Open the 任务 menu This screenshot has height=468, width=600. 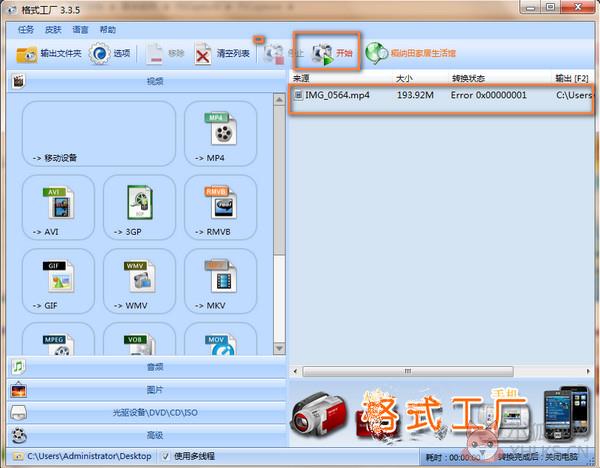point(26,30)
